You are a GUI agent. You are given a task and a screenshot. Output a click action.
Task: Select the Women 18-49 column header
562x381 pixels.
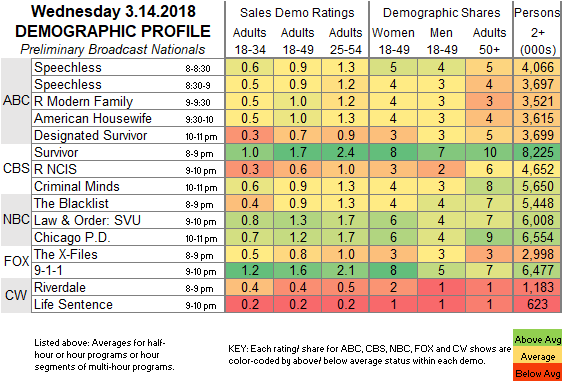[393, 41]
